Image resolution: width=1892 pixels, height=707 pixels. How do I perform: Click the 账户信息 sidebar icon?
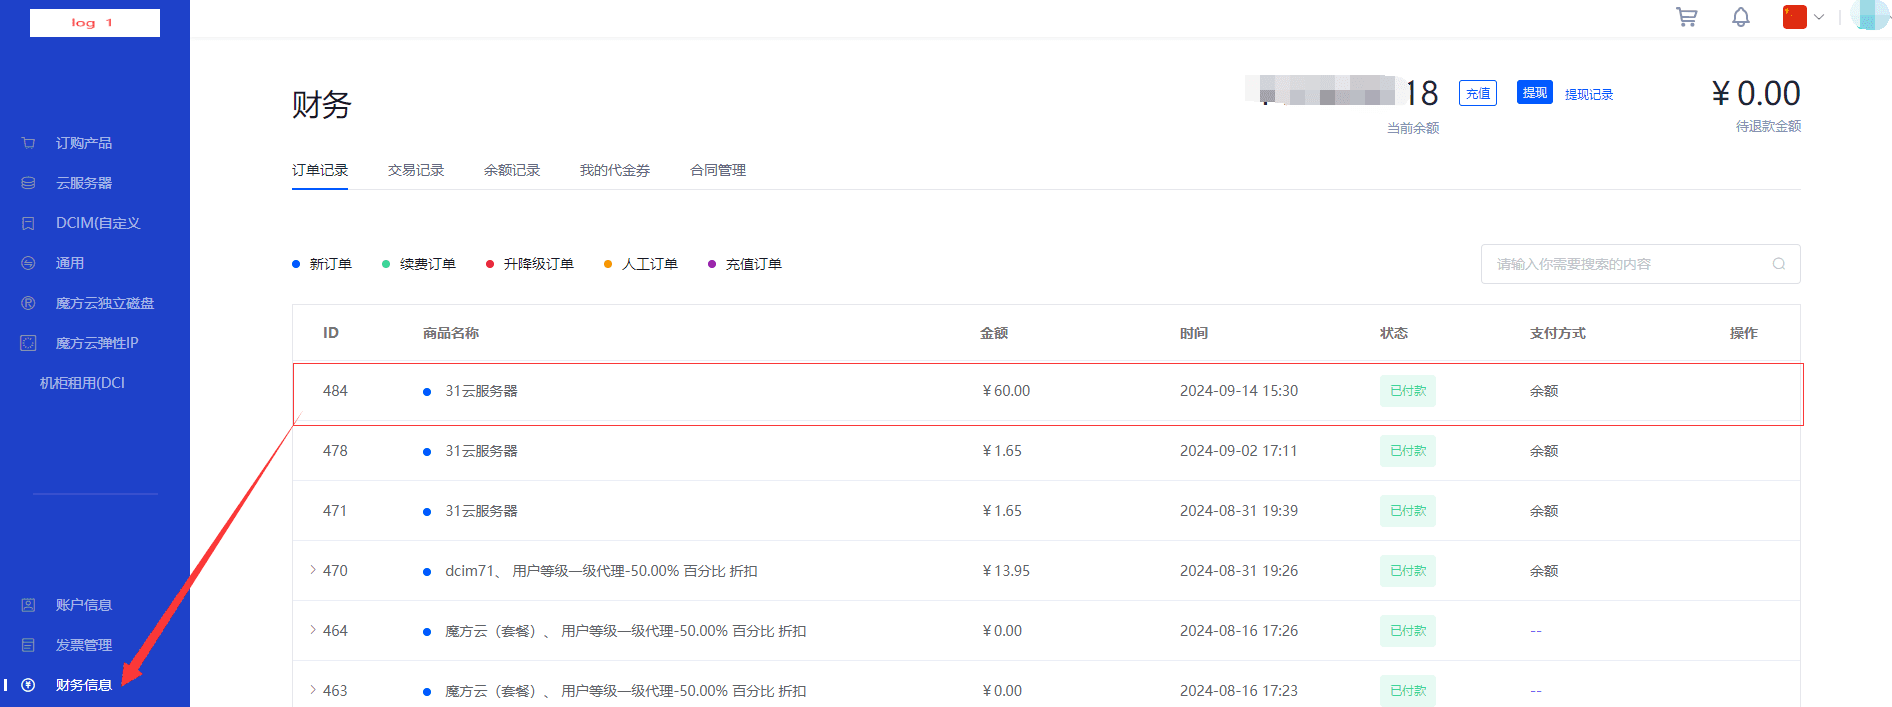coord(28,605)
